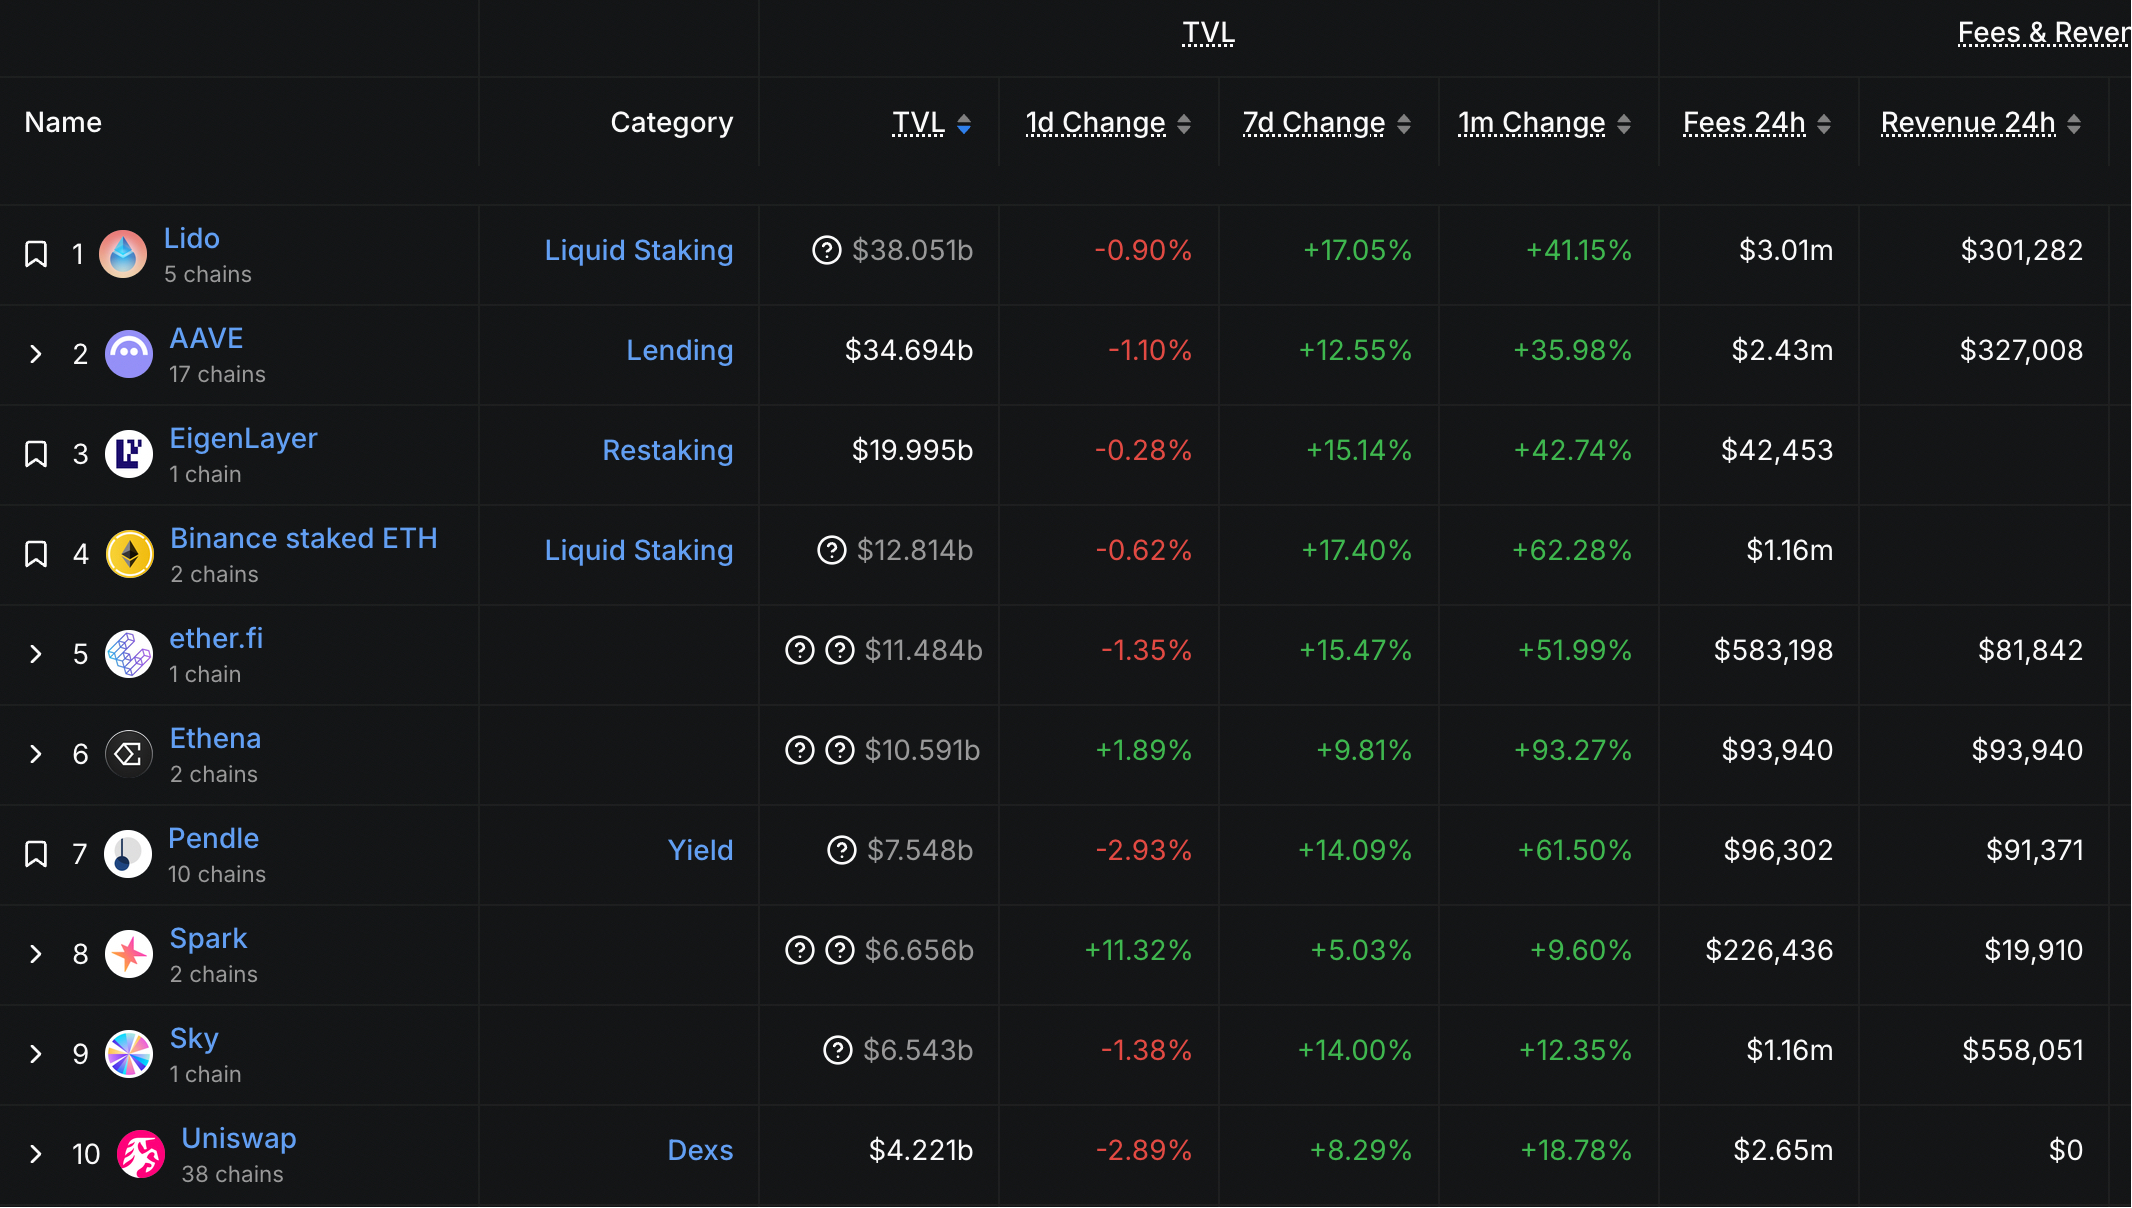Image resolution: width=2132 pixels, height=1208 pixels.
Task: Click the first help icon in the Spark TVL cell
Action: click(x=800, y=950)
